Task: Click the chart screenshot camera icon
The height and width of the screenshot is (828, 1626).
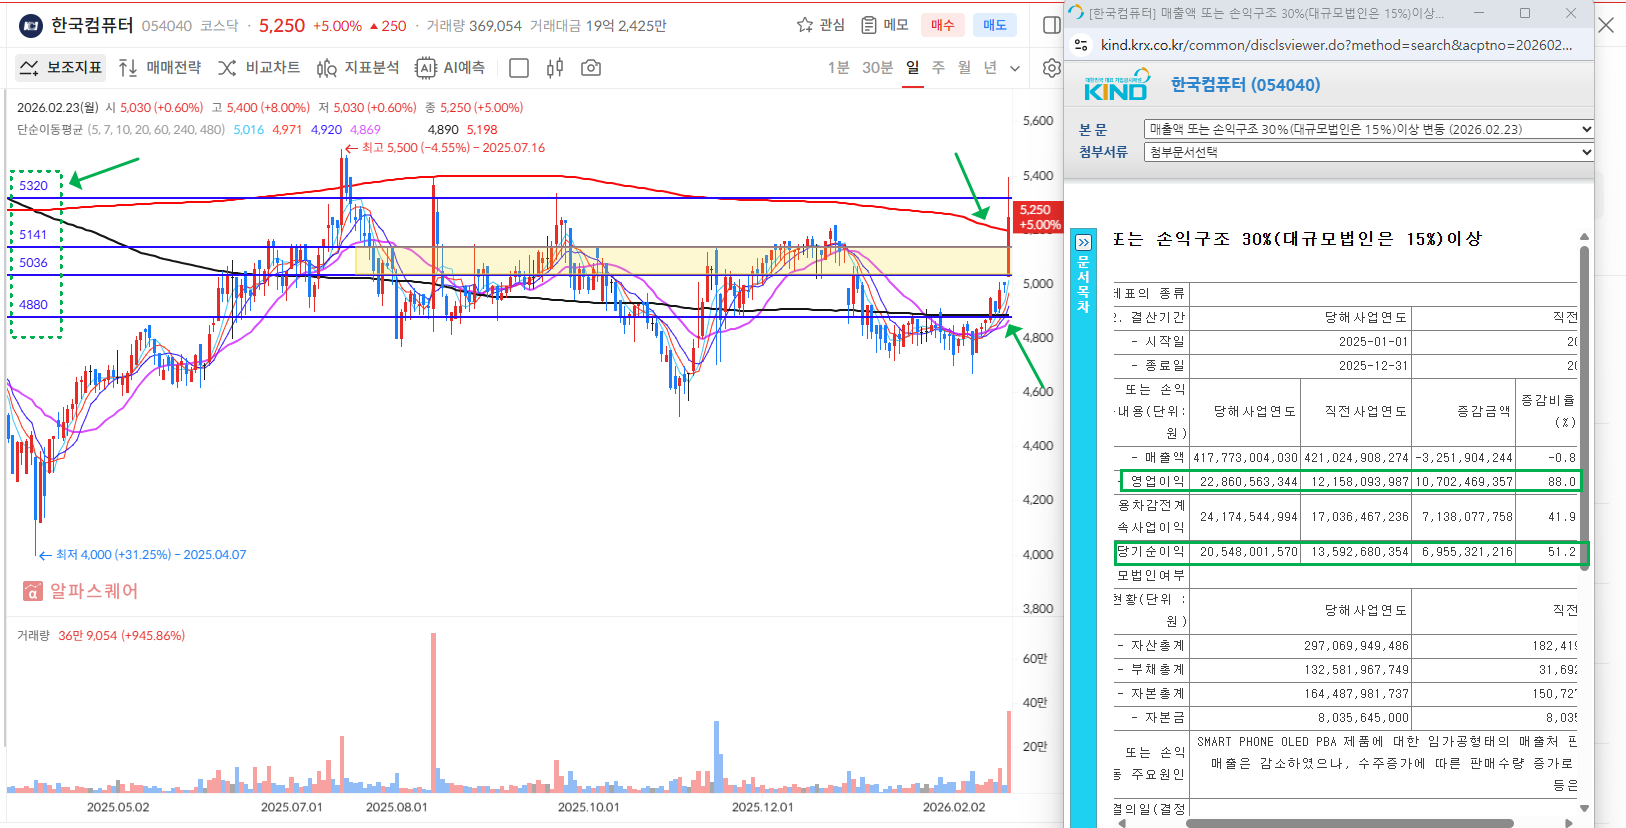Action: 591,68
